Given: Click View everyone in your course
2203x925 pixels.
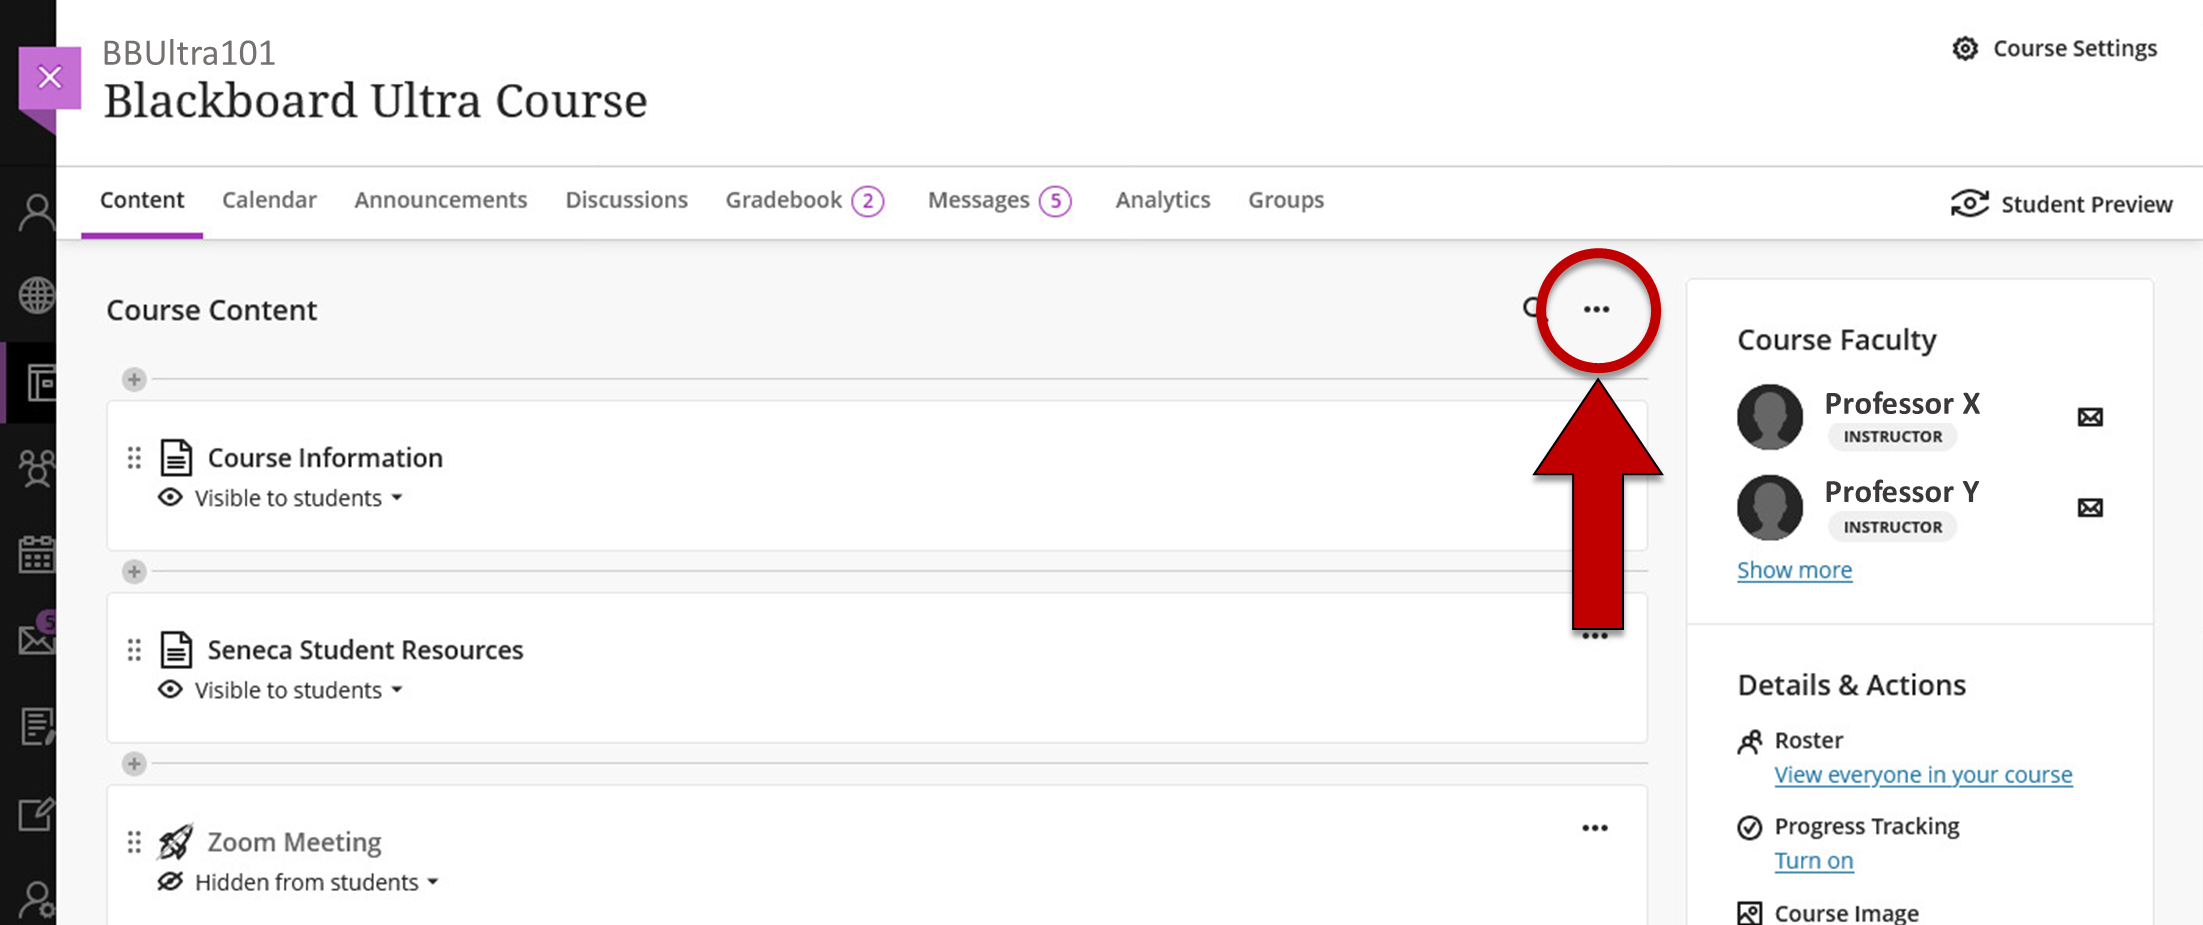Looking at the screenshot, I should tap(1923, 775).
